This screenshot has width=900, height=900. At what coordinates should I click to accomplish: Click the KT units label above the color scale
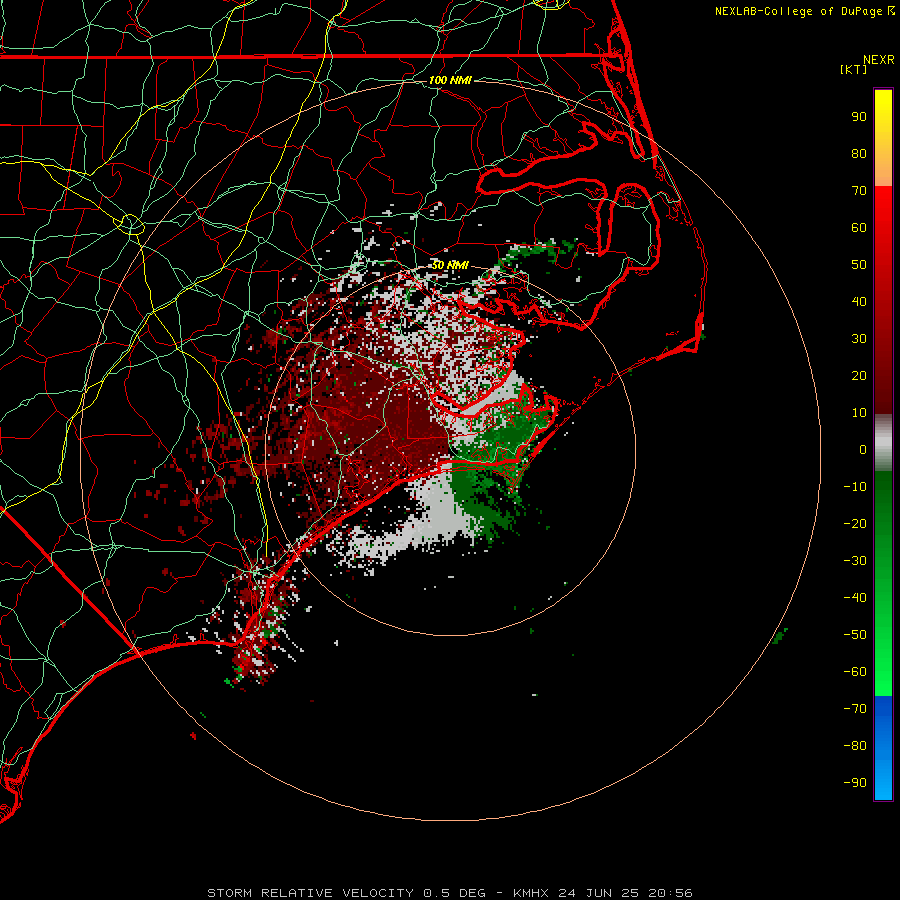(x=854, y=69)
